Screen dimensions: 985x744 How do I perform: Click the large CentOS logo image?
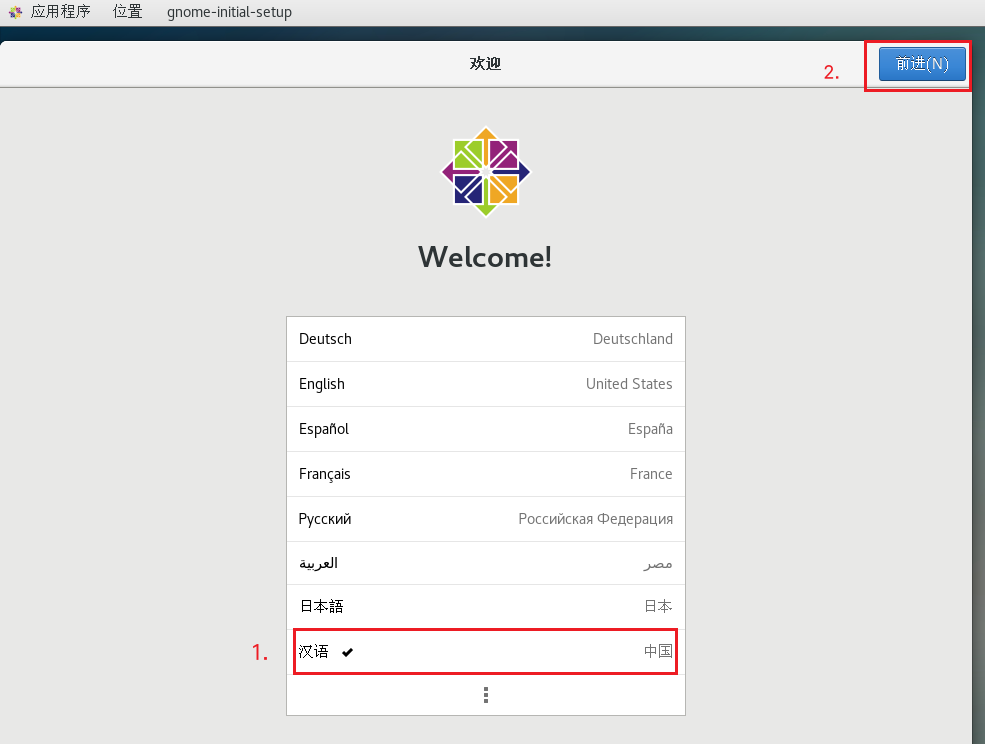pyautogui.click(x=486, y=172)
